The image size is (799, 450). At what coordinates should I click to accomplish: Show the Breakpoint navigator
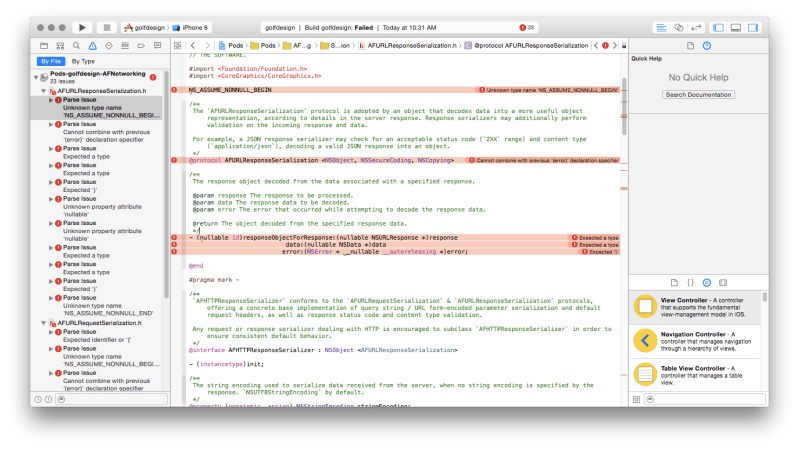(141, 45)
